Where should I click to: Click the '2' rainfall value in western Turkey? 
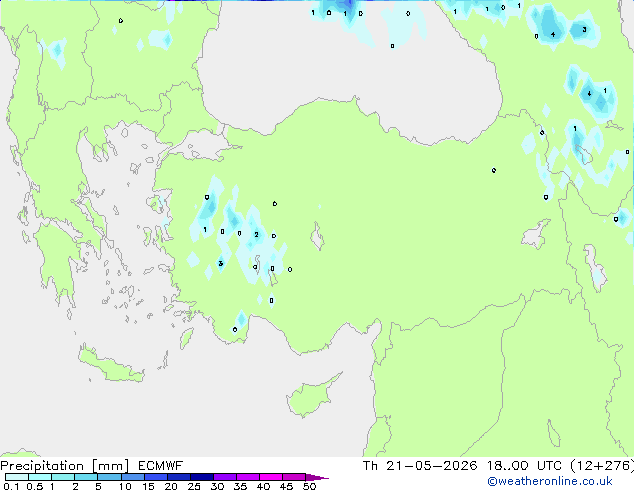[256, 234]
